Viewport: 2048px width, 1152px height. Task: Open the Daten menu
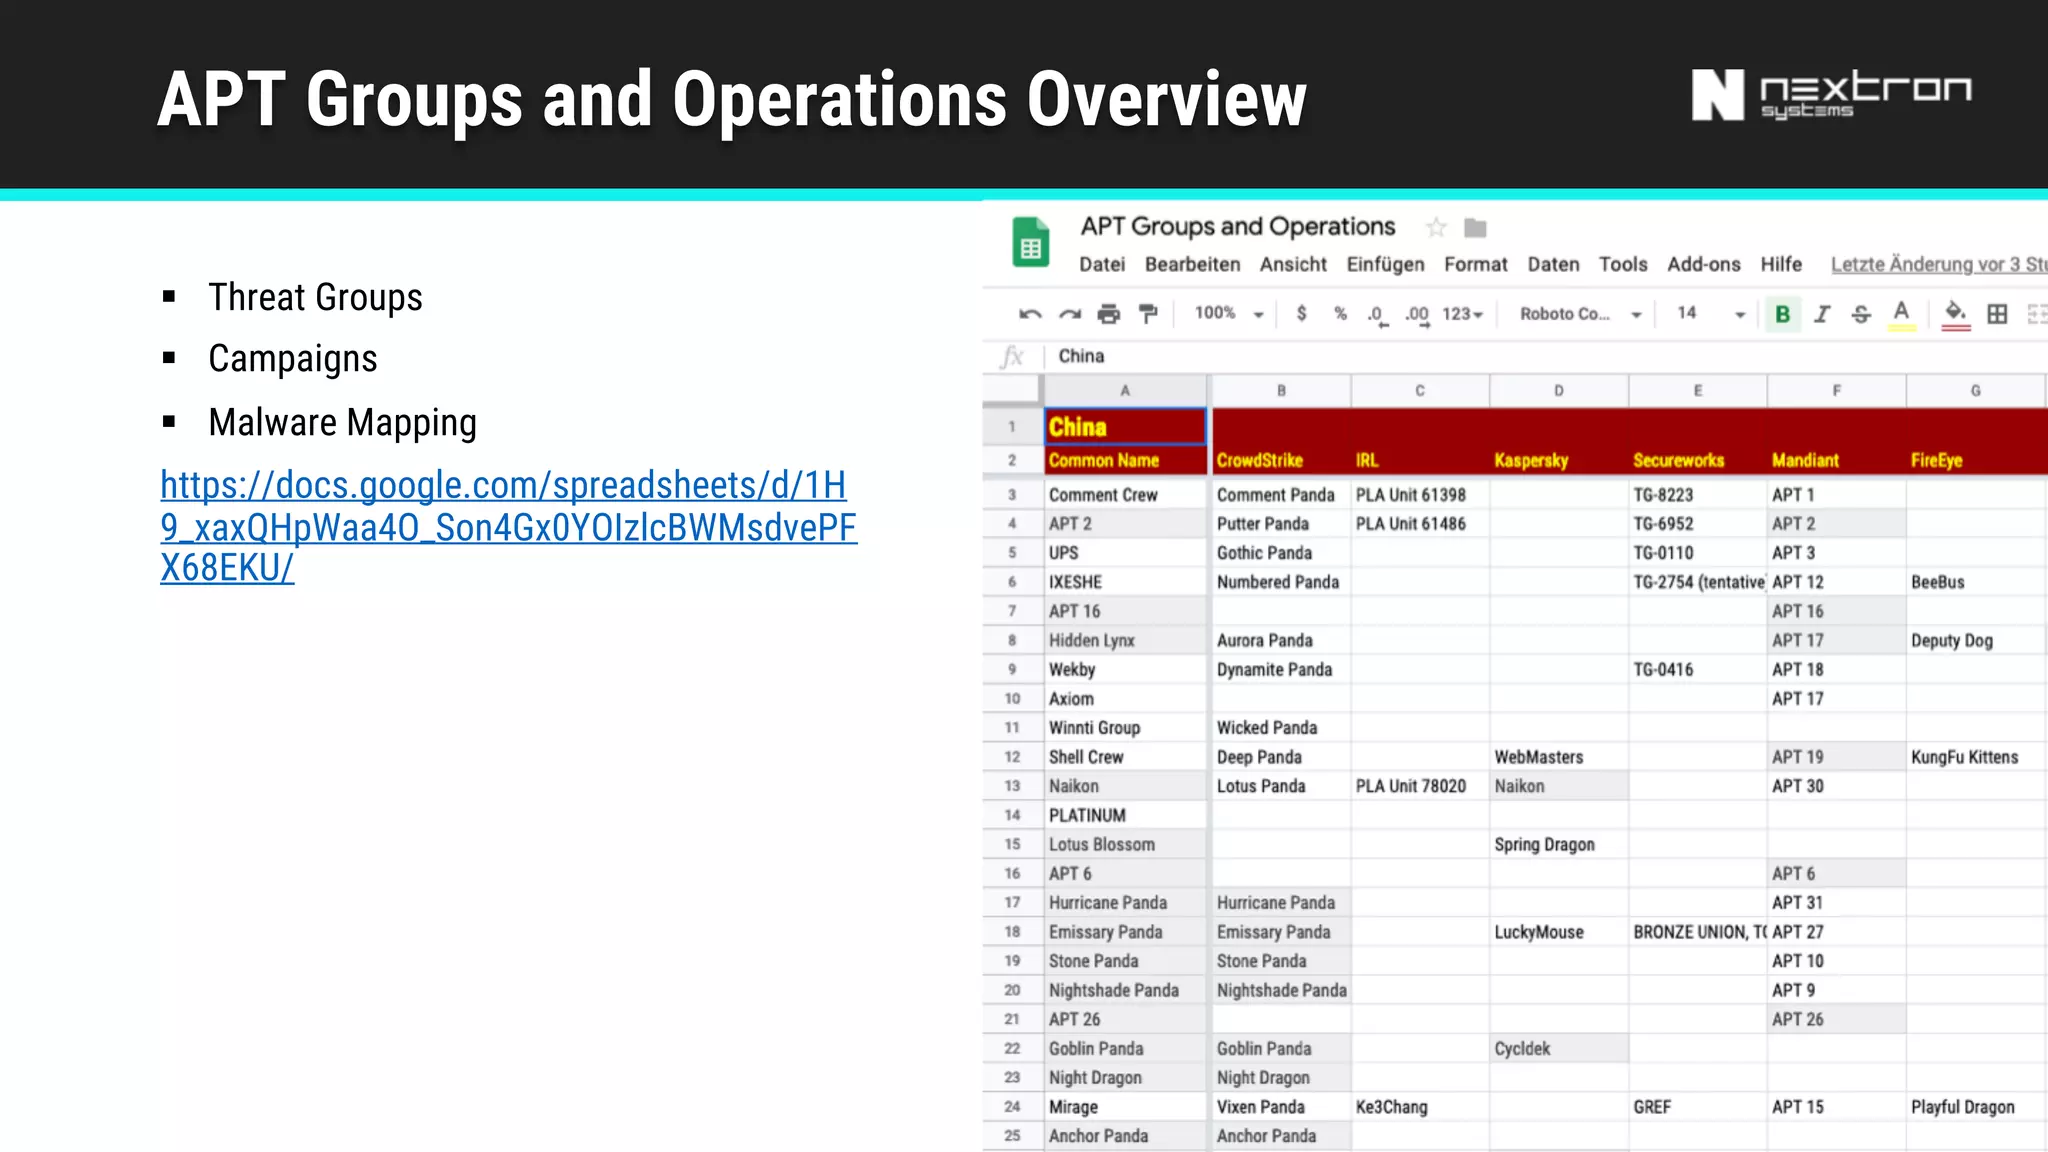tap(1553, 264)
